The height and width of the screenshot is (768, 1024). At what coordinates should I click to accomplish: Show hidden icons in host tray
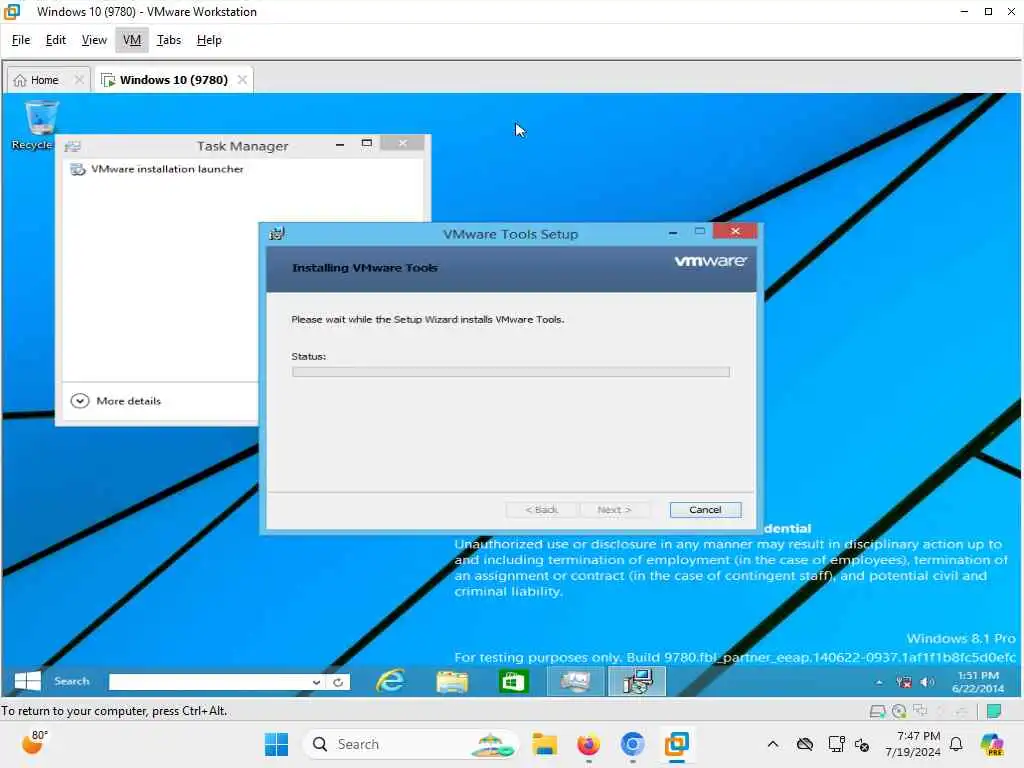pos(773,744)
